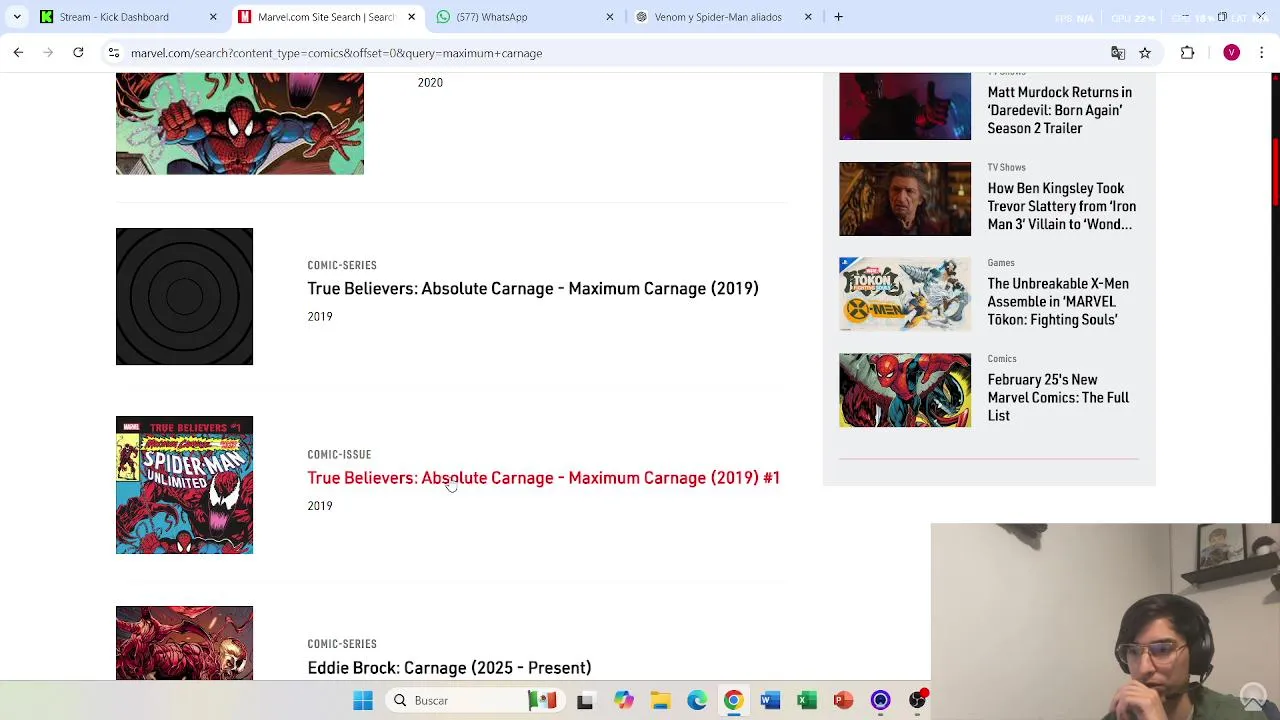Image resolution: width=1280 pixels, height=720 pixels.
Task: Open The Unbreakable X-Men Assemble article
Action: click(1058, 302)
